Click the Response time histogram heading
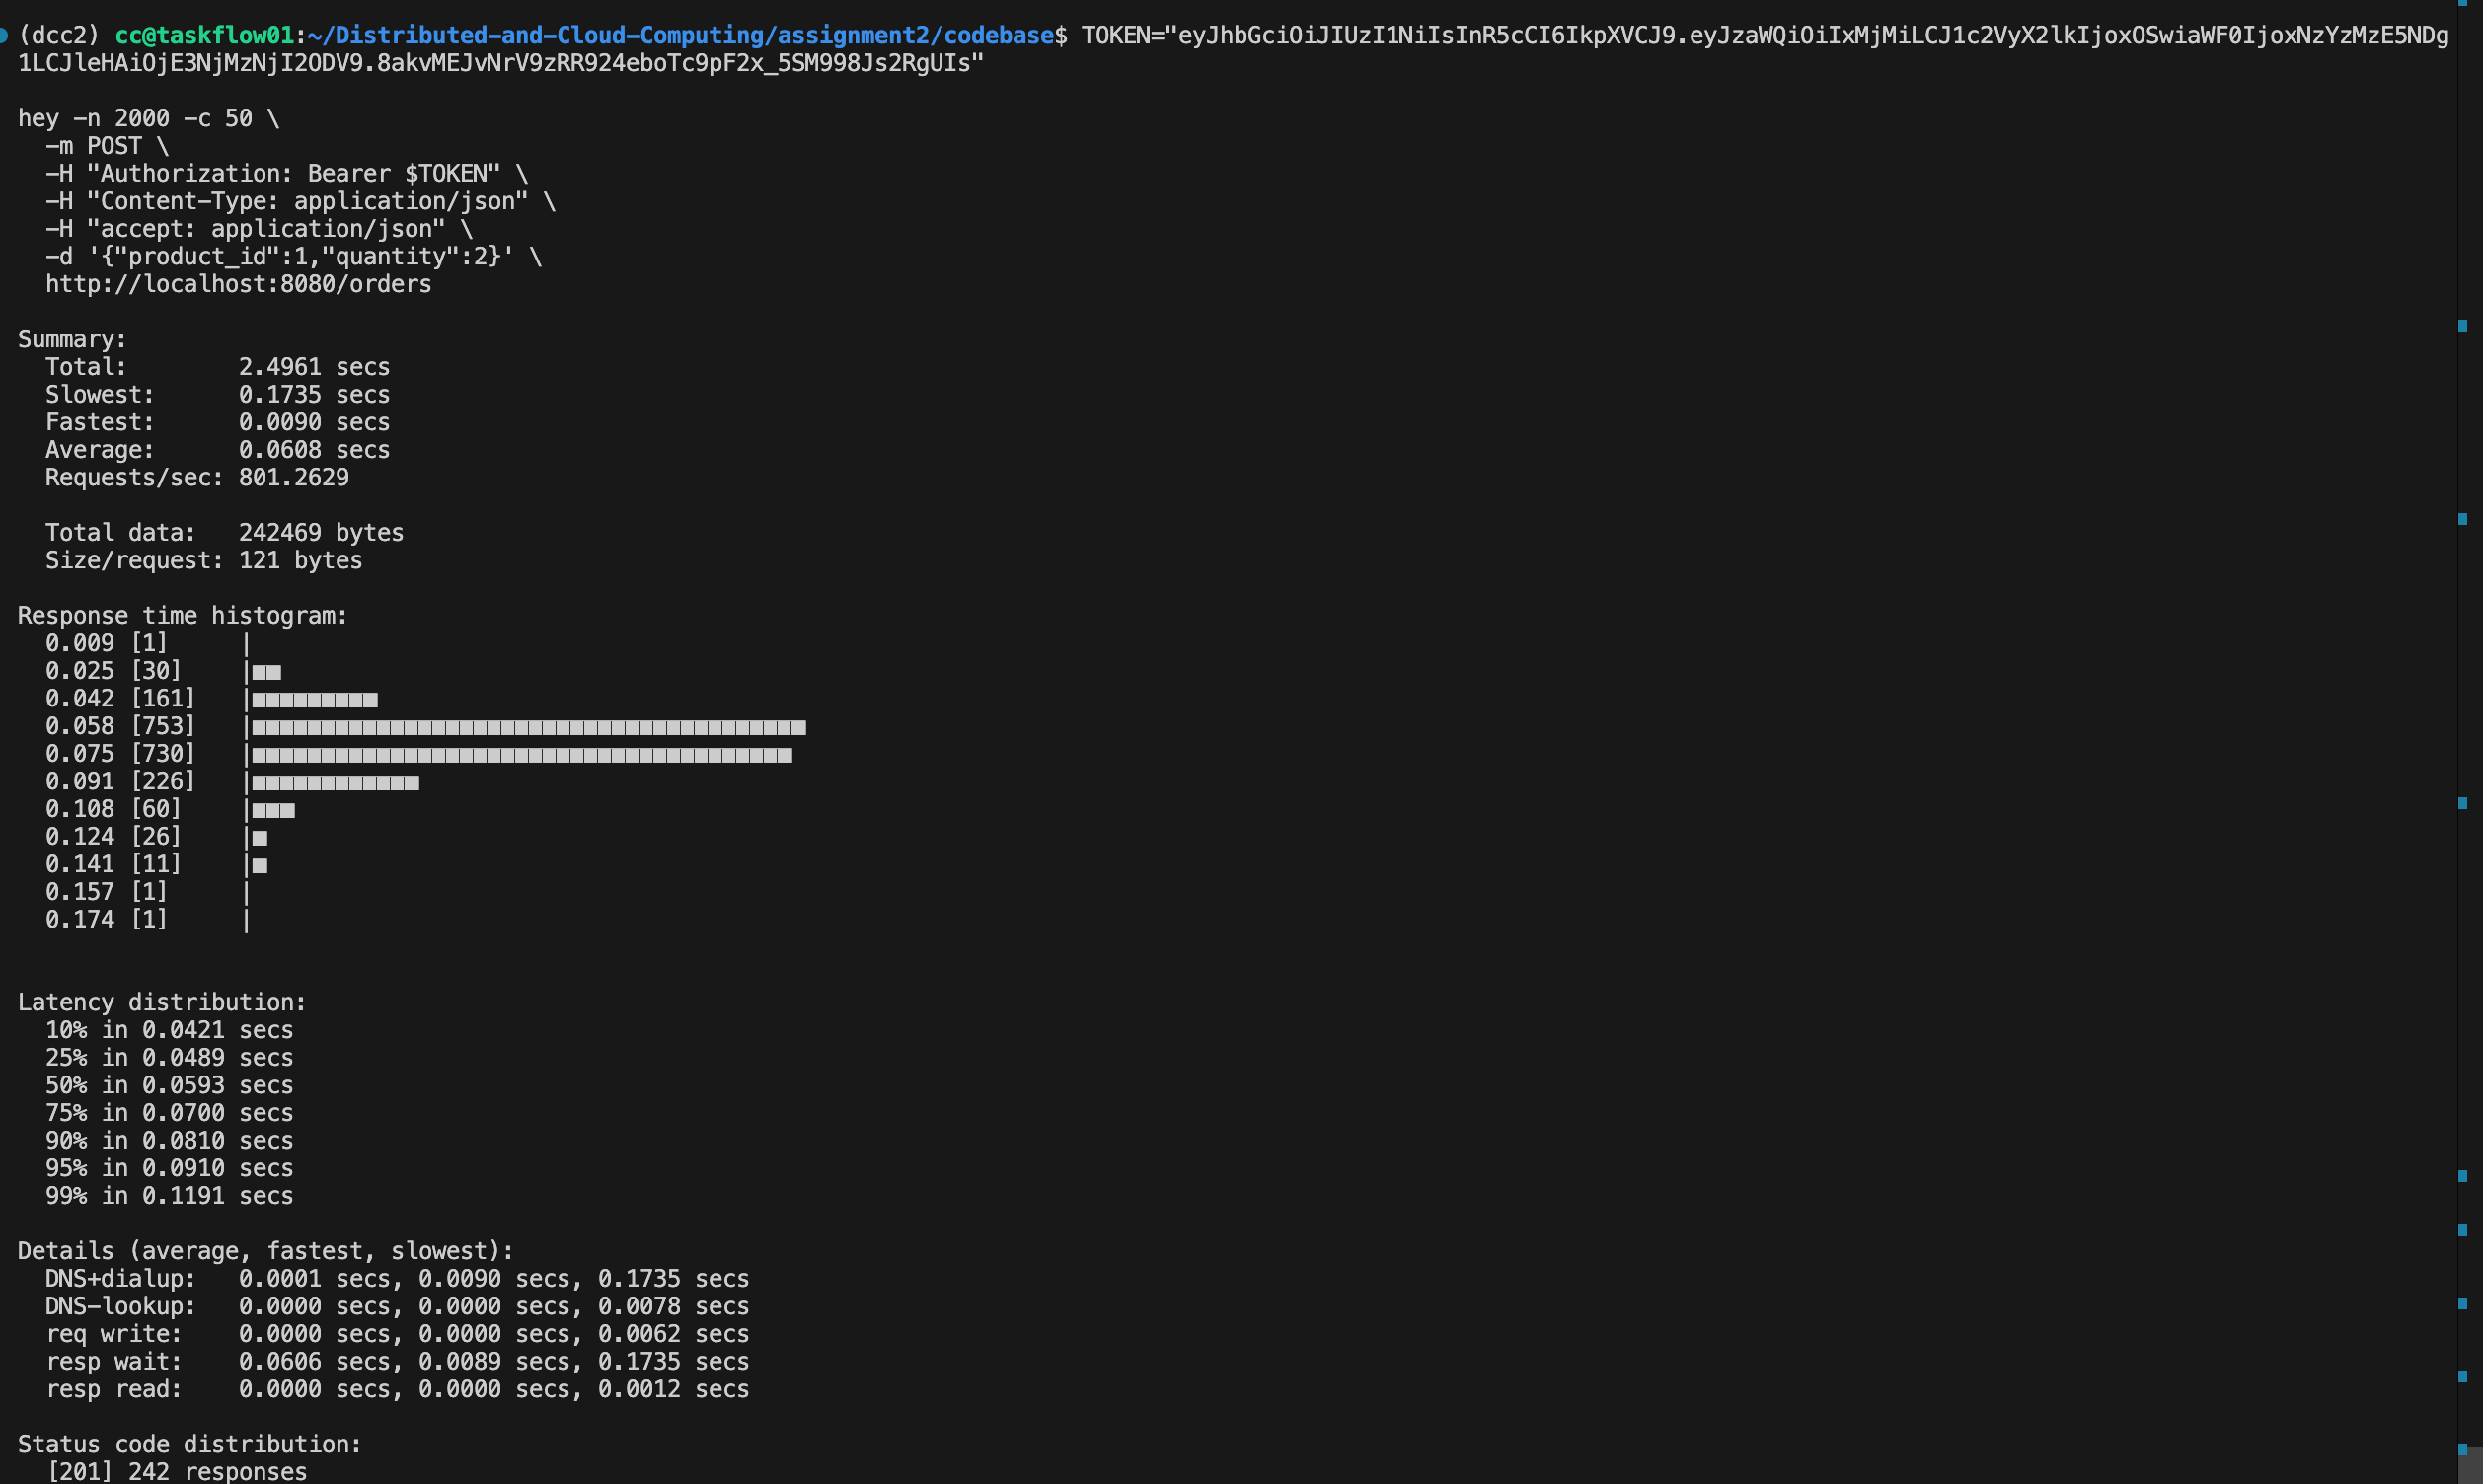 [182, 615]
